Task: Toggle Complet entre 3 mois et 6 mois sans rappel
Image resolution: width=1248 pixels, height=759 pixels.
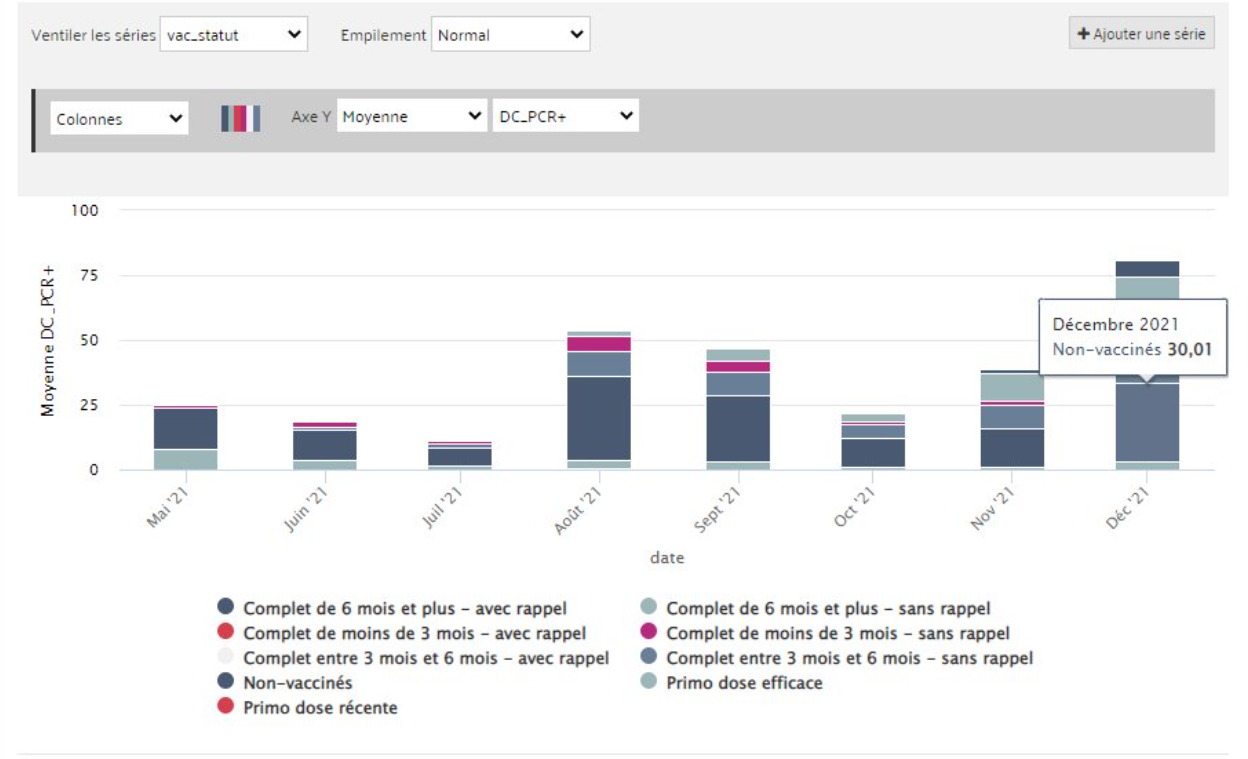Action: point(849,658)
